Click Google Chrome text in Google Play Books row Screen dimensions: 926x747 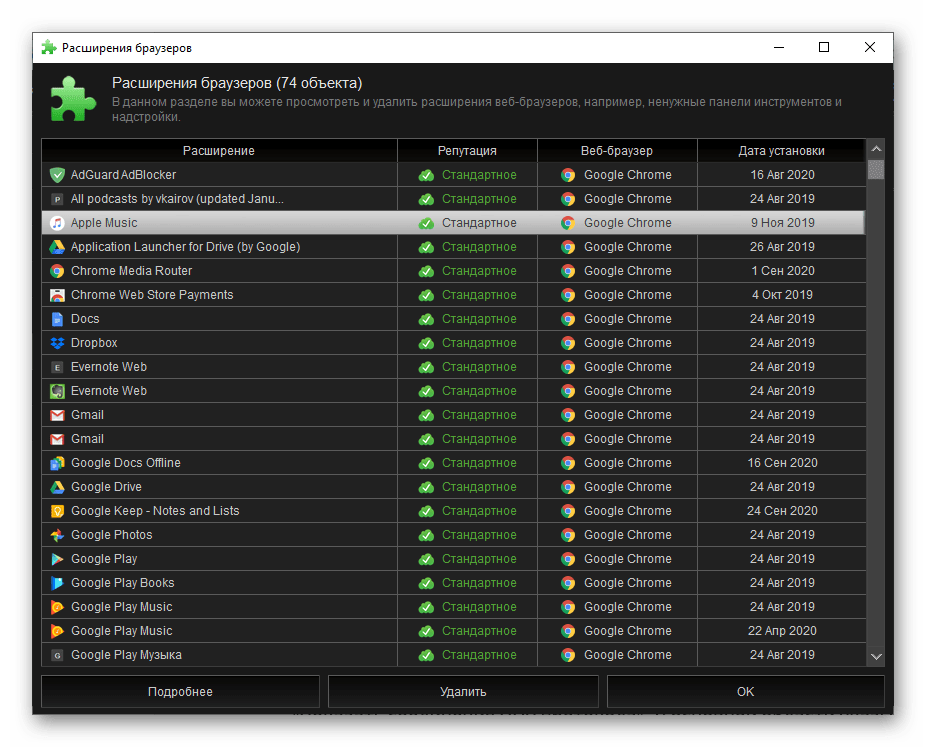[628, 583]
